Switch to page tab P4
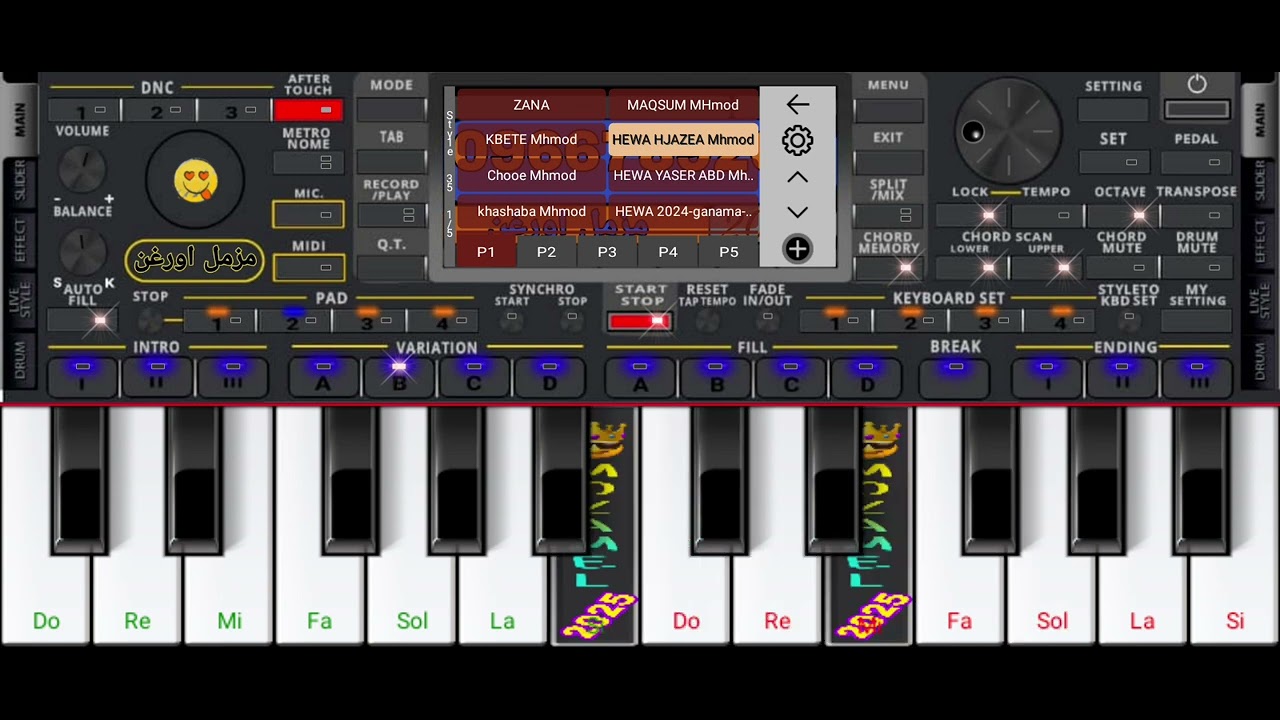Screen dimensions: 1280x720 coord(668,252)
